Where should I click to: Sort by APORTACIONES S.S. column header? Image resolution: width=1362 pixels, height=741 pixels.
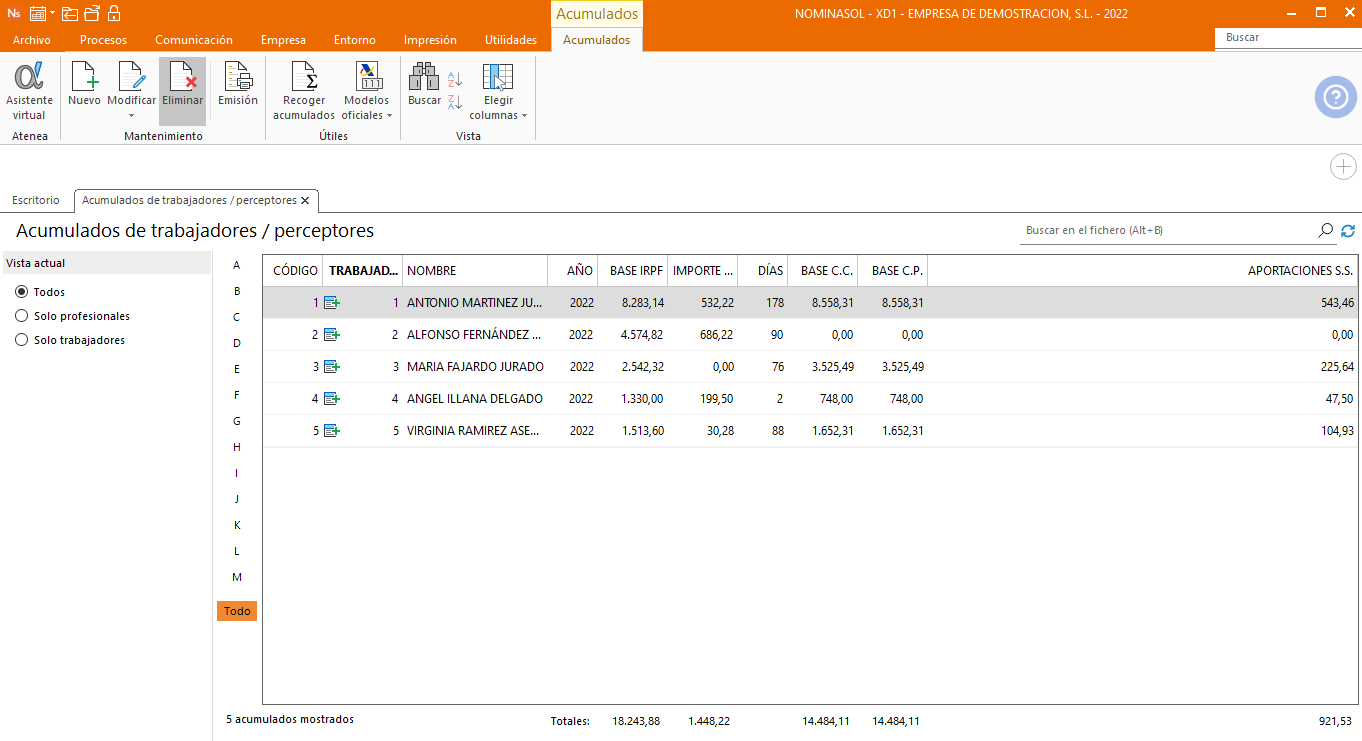(1143, 271)
